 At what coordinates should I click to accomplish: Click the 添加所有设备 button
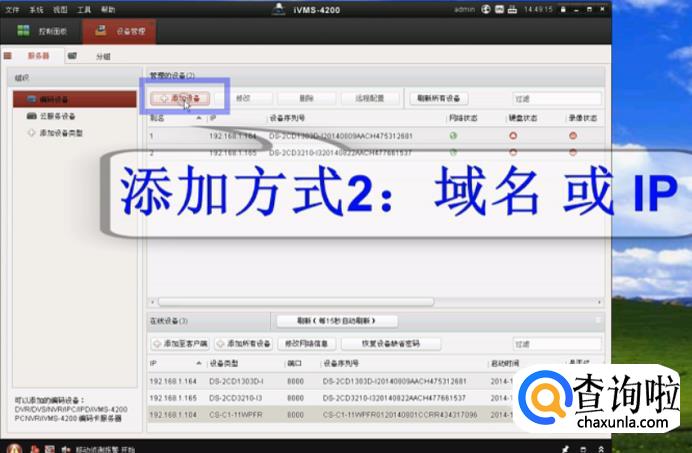244,344
